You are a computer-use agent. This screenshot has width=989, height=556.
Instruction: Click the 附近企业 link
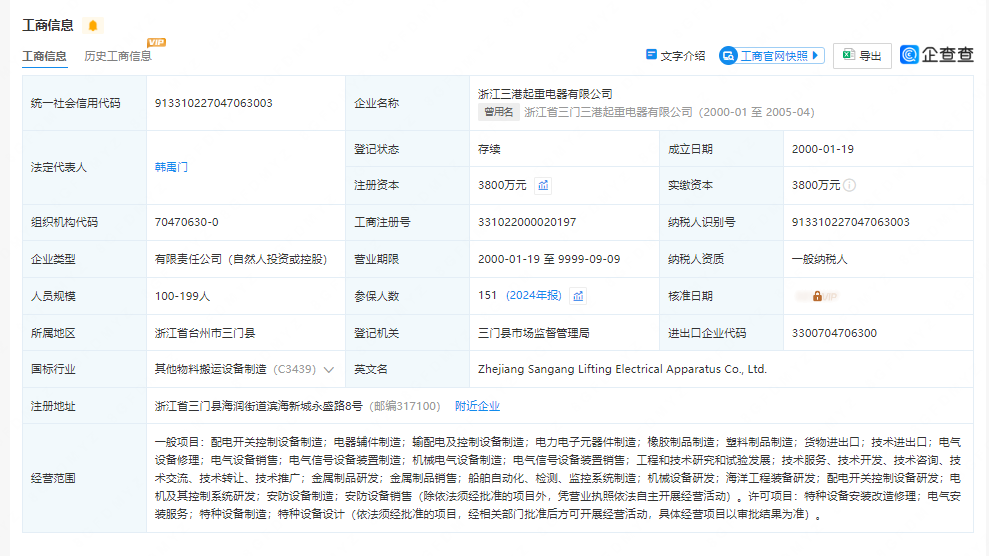(477, 406)
